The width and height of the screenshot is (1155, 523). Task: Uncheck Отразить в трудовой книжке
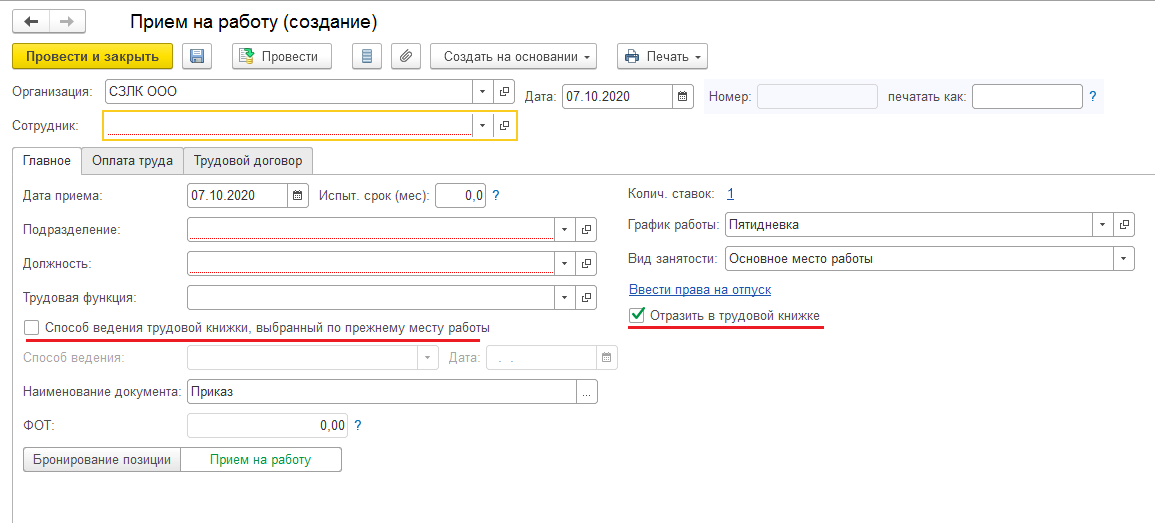[x=637, y=316]
